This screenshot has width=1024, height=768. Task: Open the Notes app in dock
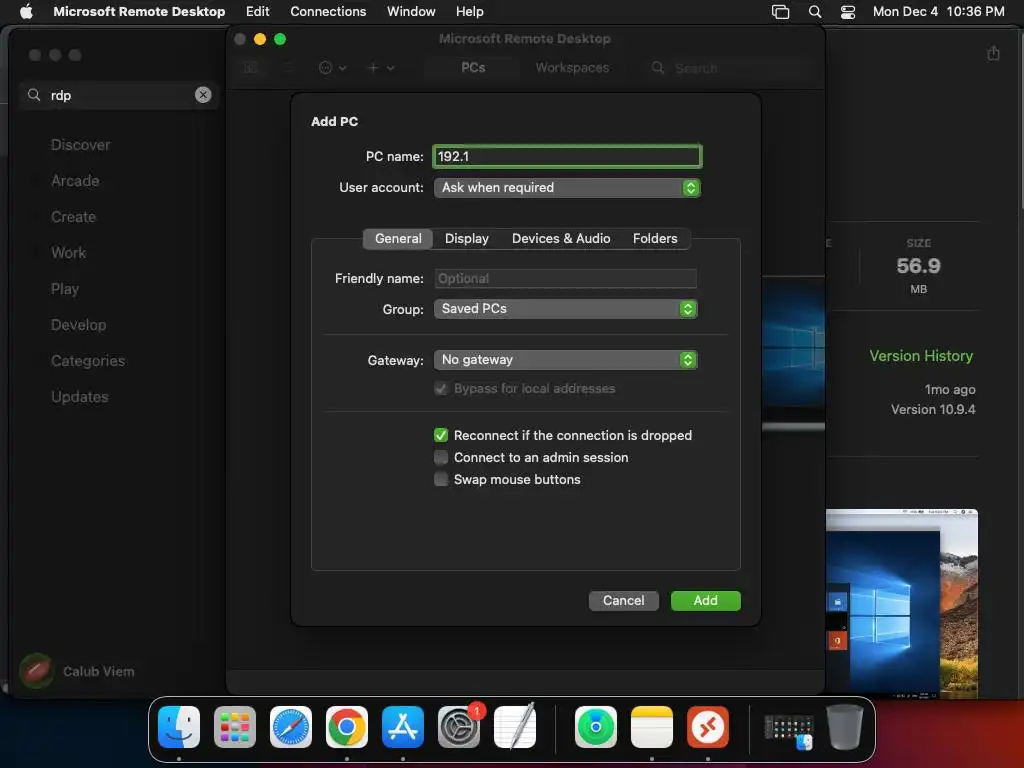point(652,726)
